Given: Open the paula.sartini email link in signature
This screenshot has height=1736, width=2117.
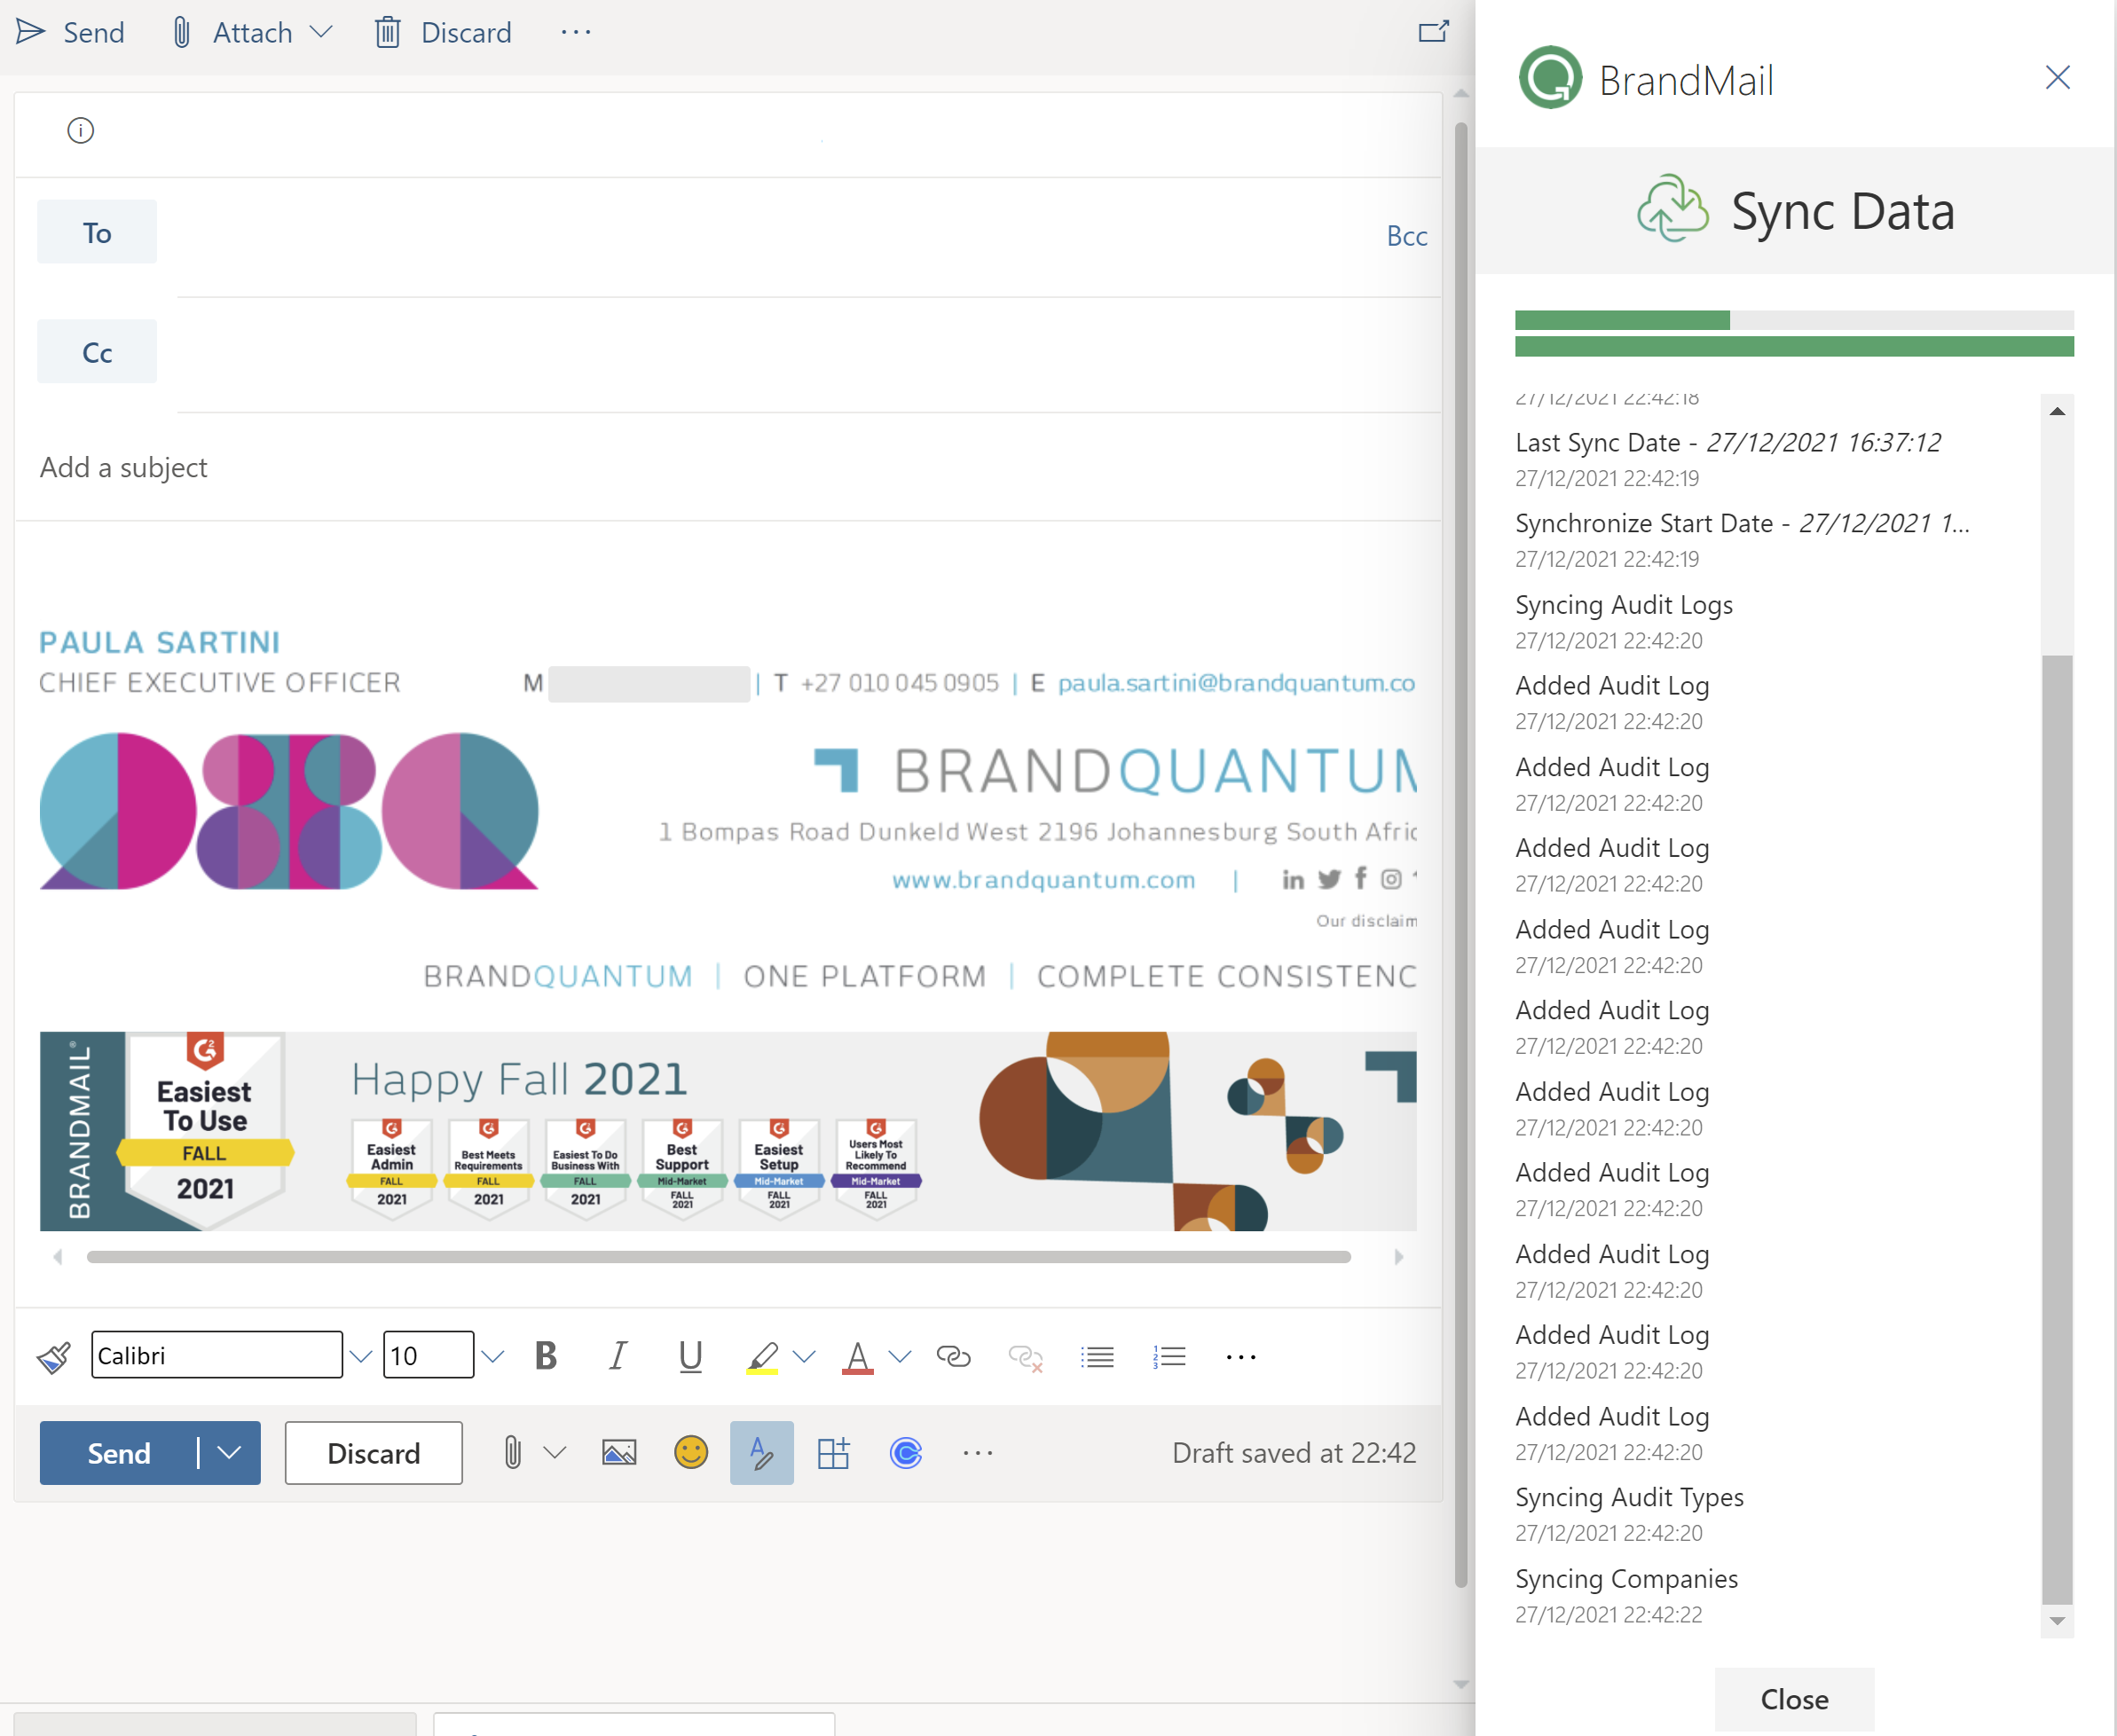Looking at the screenshot, I should (x=1236, y=683).
